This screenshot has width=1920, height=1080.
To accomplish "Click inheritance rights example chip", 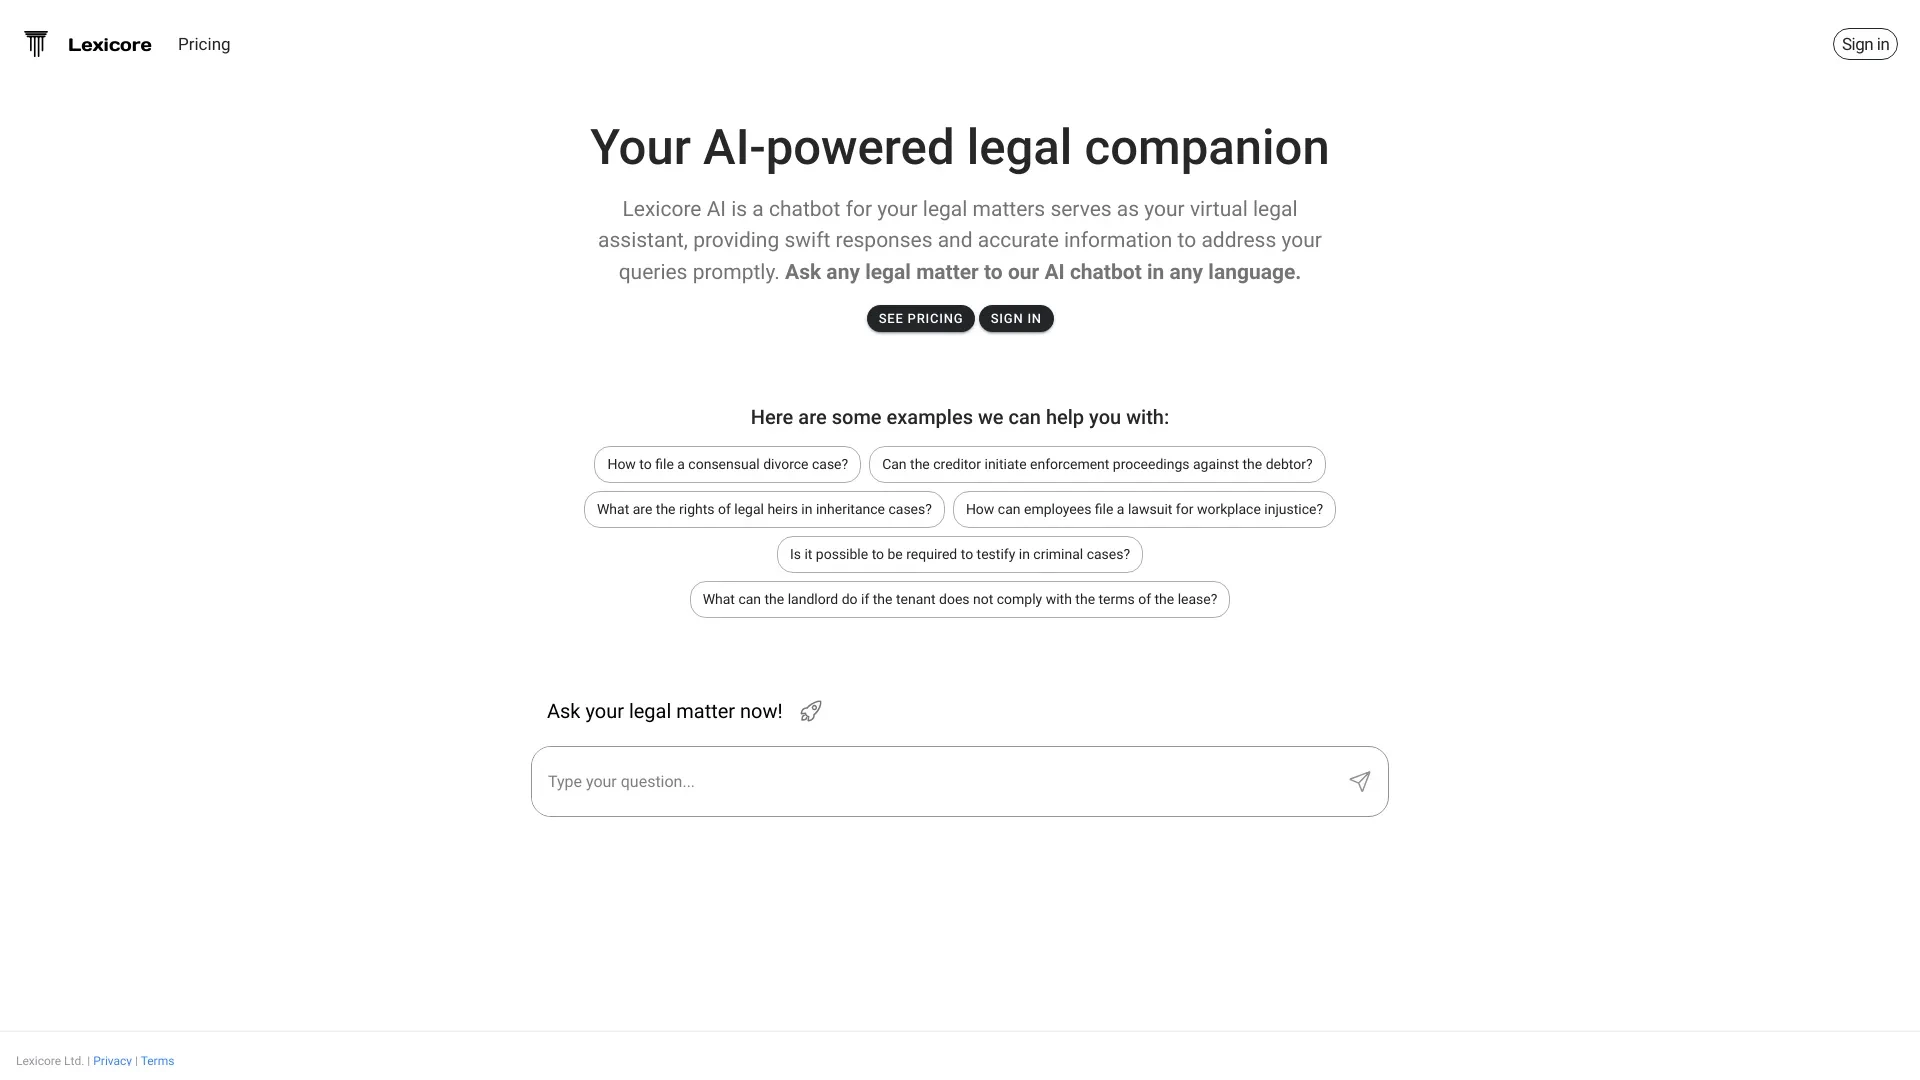I will (764, 509).
